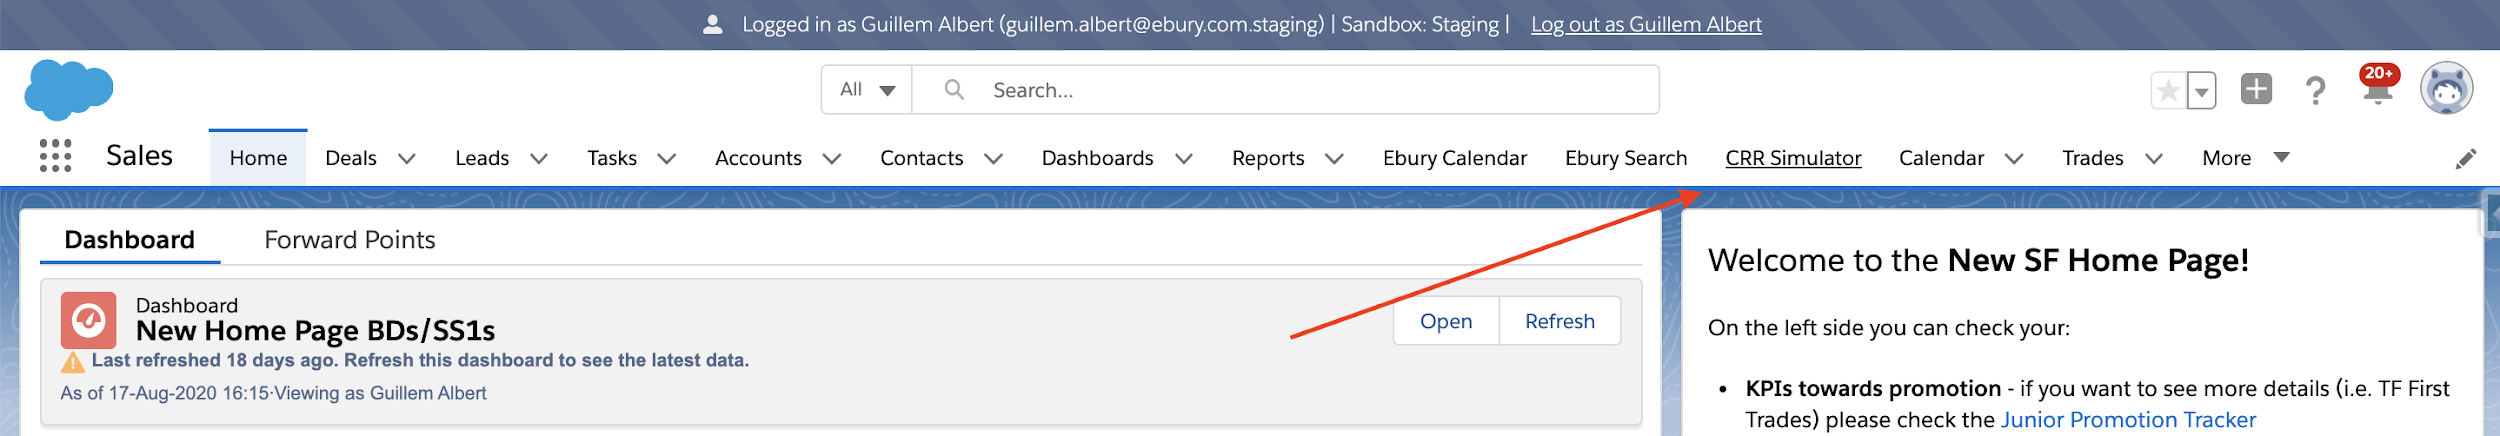Open the App Launcher dots grid
Screen dimensions: 2500x436
tap(55, 156)
